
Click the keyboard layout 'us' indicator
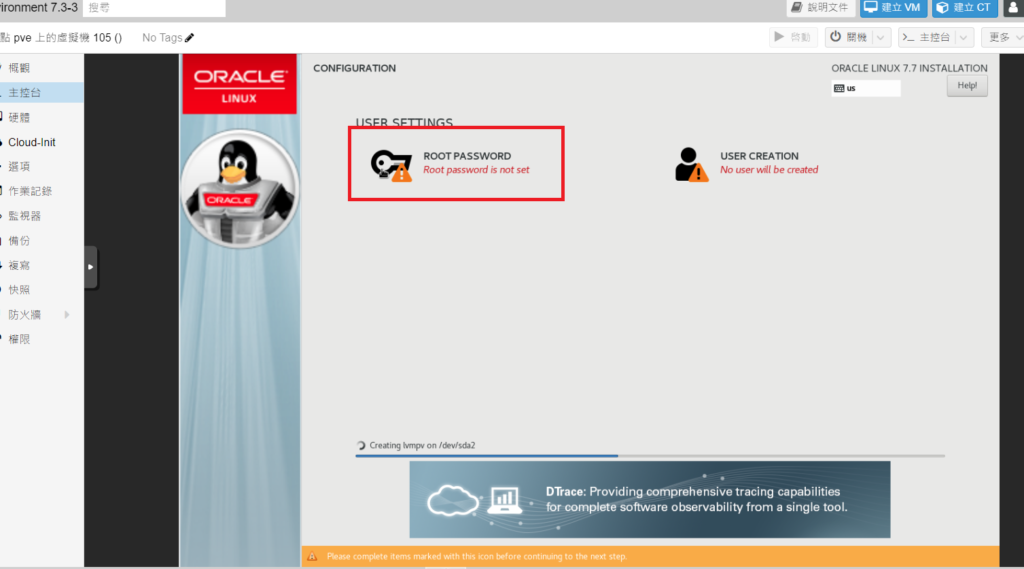[865, 88]
